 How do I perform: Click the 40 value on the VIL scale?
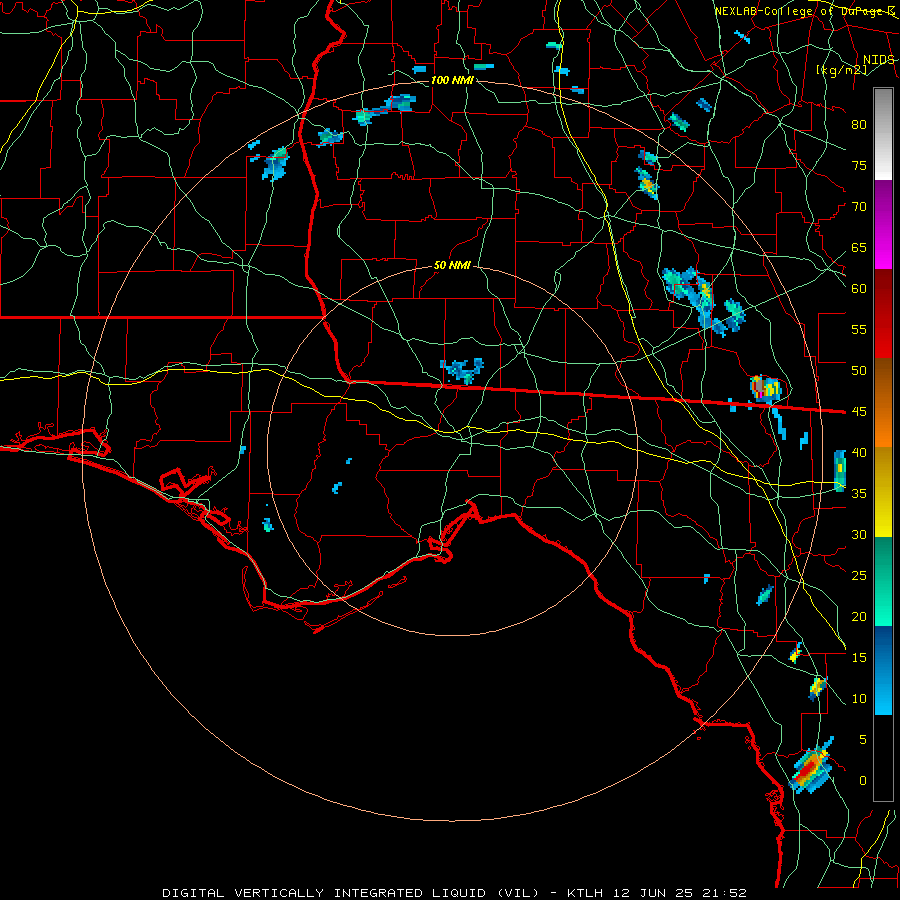(x=859, y=452)
